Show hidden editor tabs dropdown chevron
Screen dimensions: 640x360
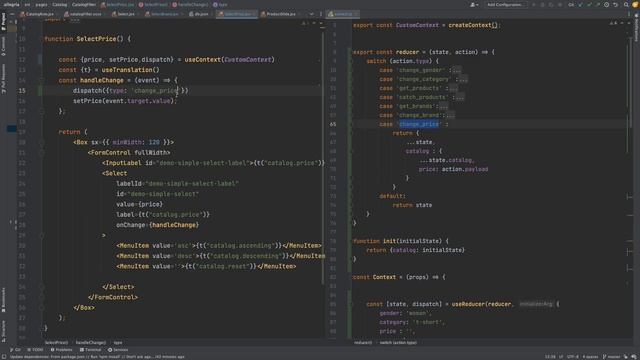tap(311, 14)
